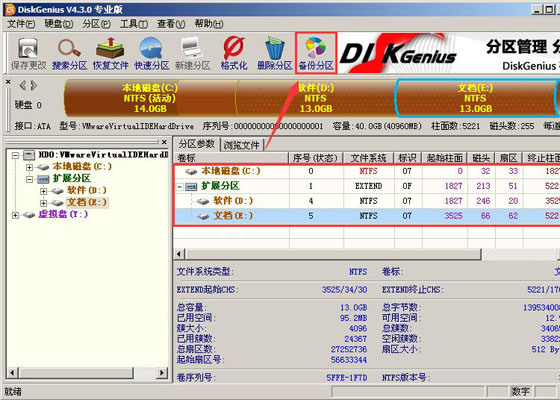
Task: Expand 本地磁盘(C:) node in tree
Action: pos(29,167)
